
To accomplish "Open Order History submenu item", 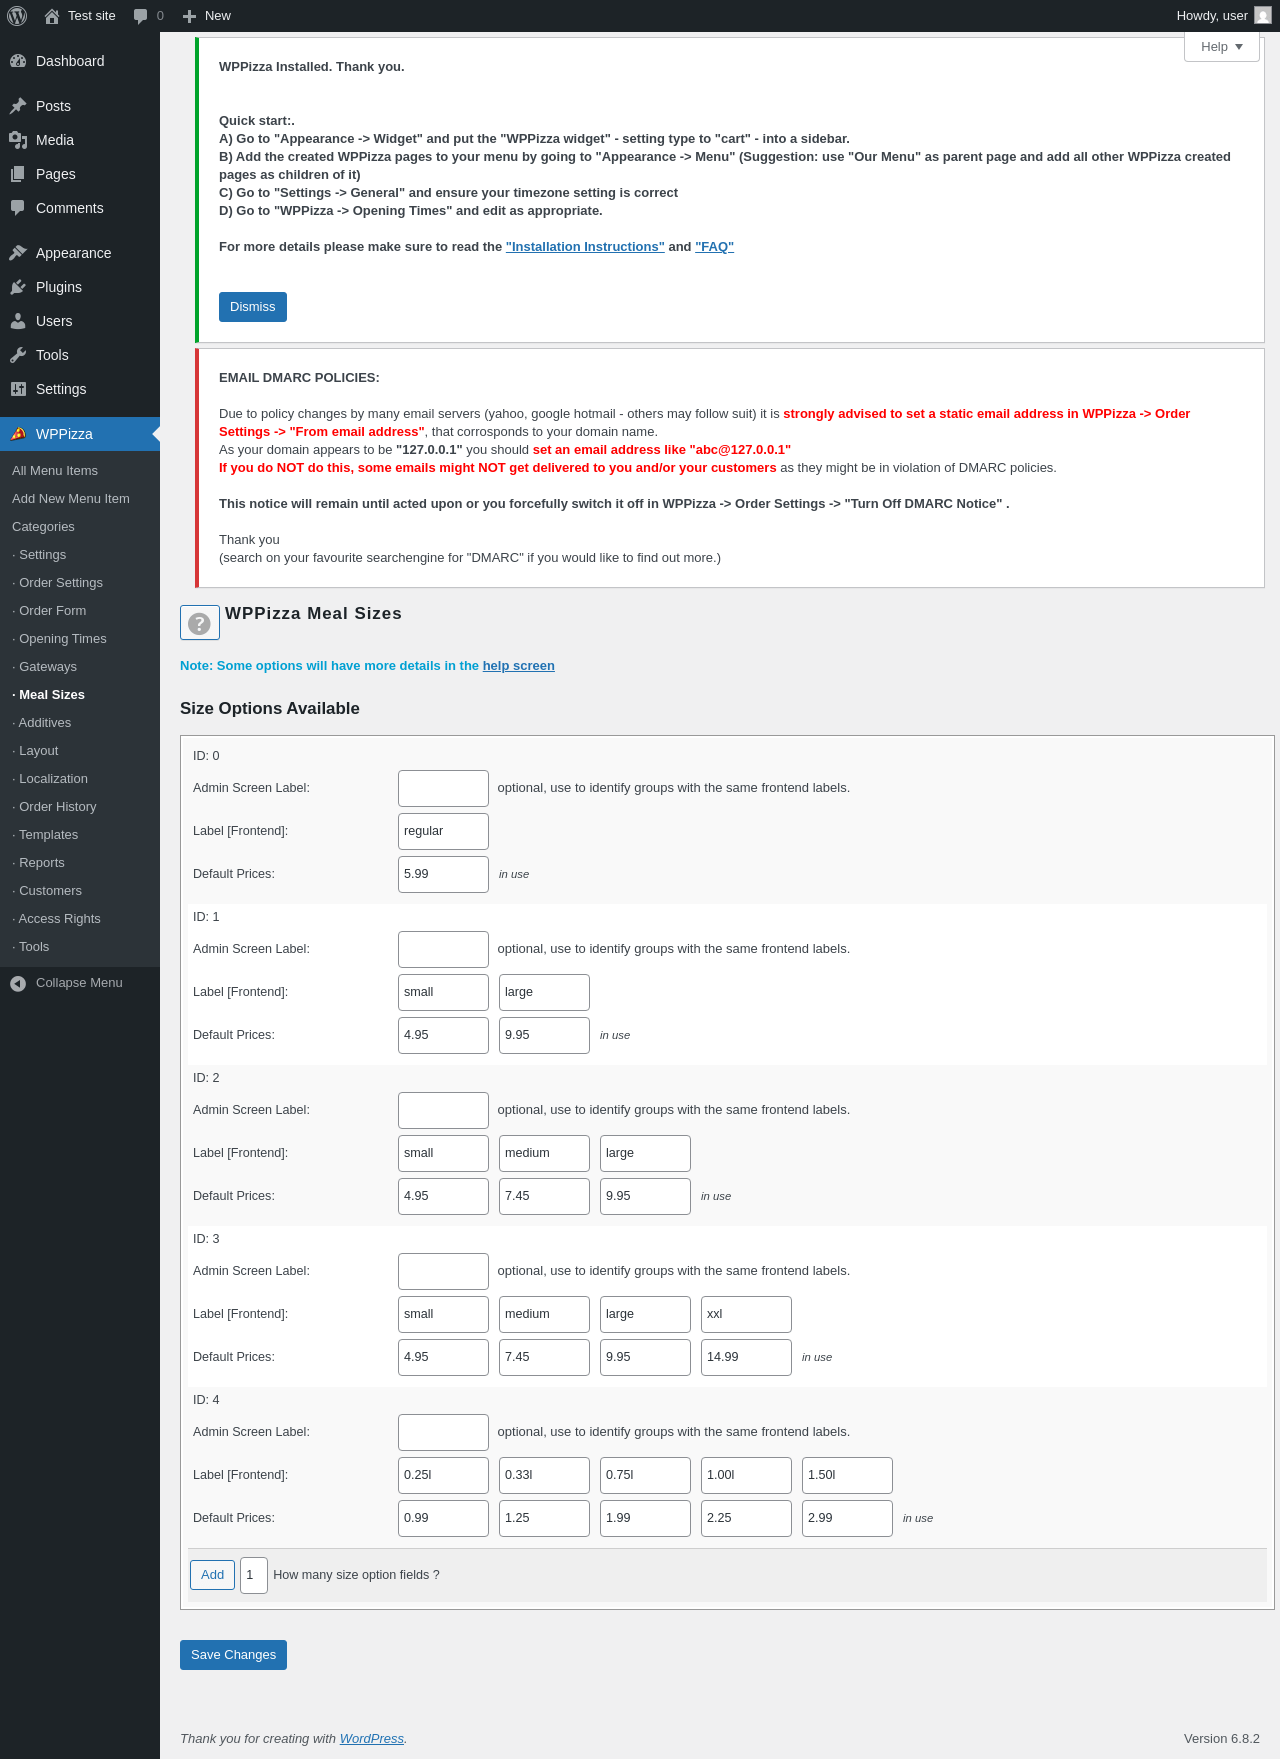I will (x=54, y=807).
